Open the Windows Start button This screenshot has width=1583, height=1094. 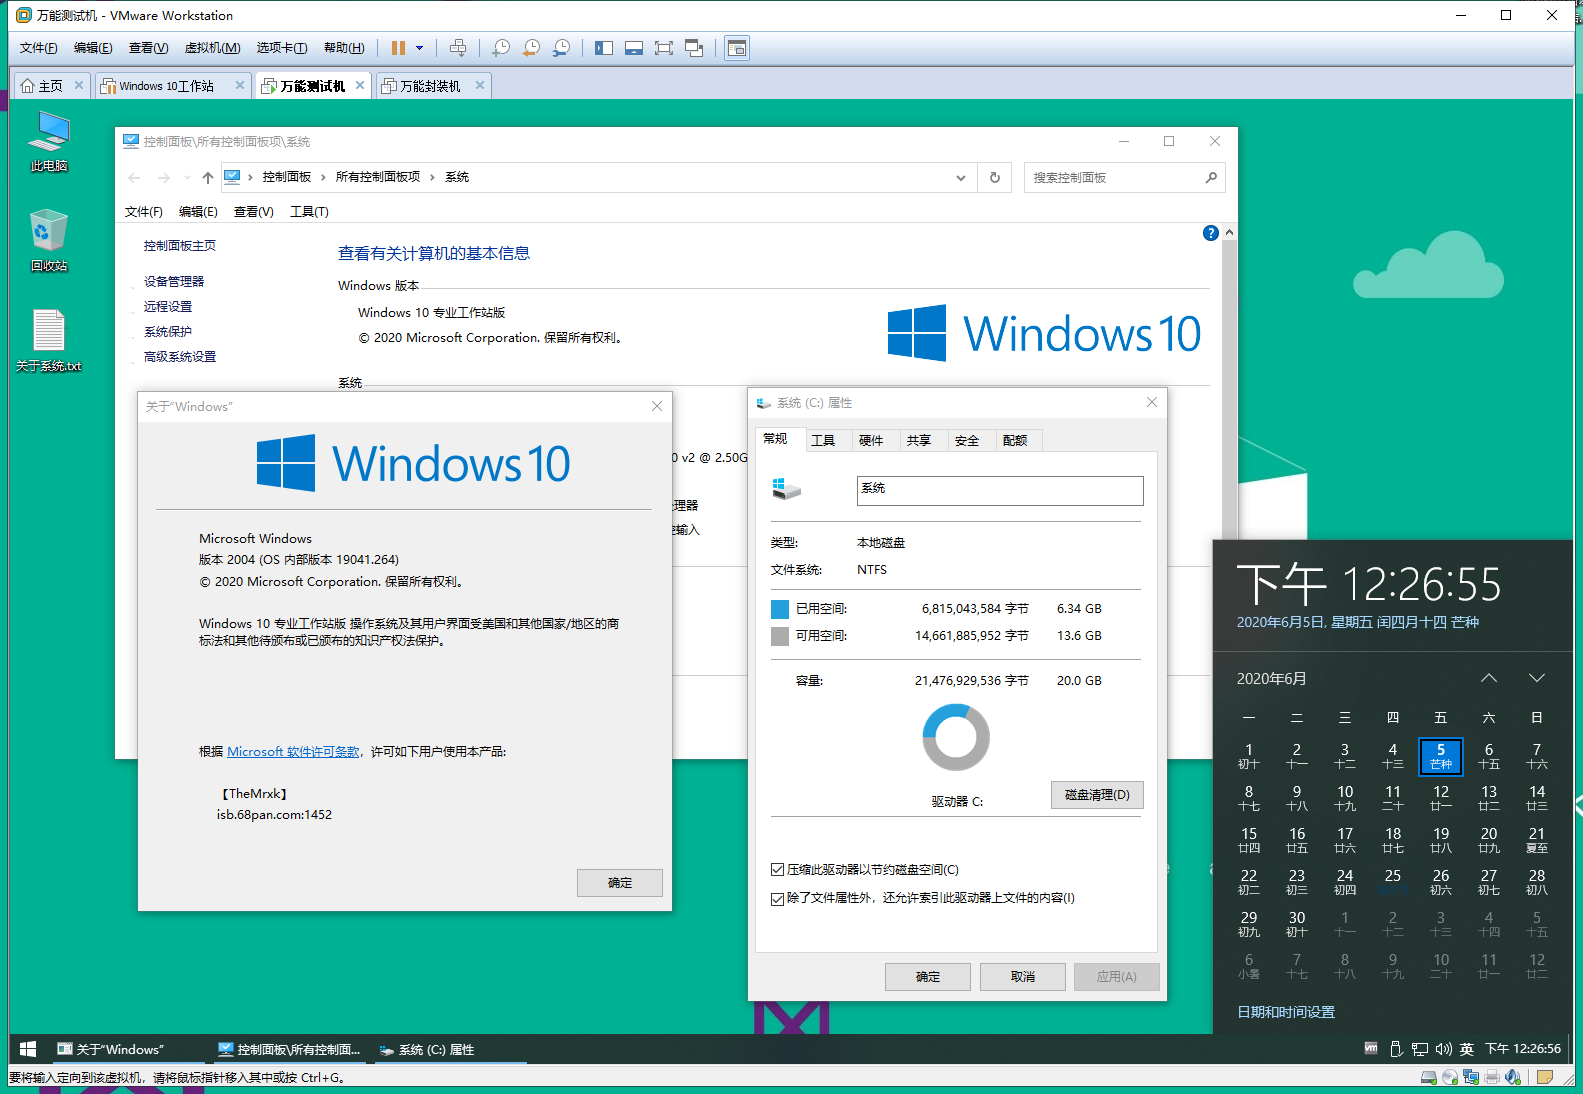click(x=28, y=1049)
